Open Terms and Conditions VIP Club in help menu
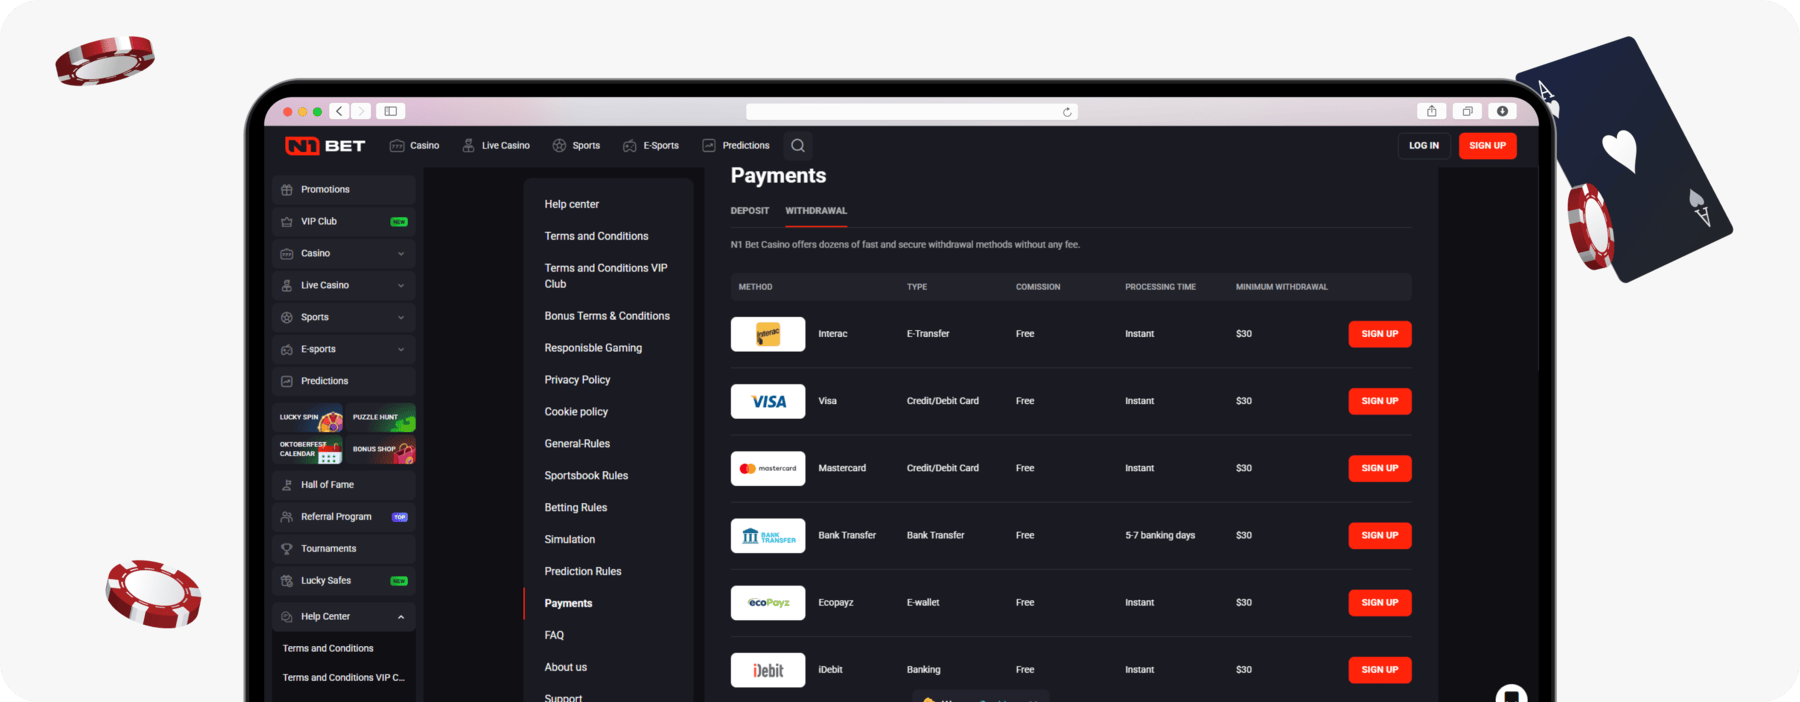 click(x=606, y=276)
